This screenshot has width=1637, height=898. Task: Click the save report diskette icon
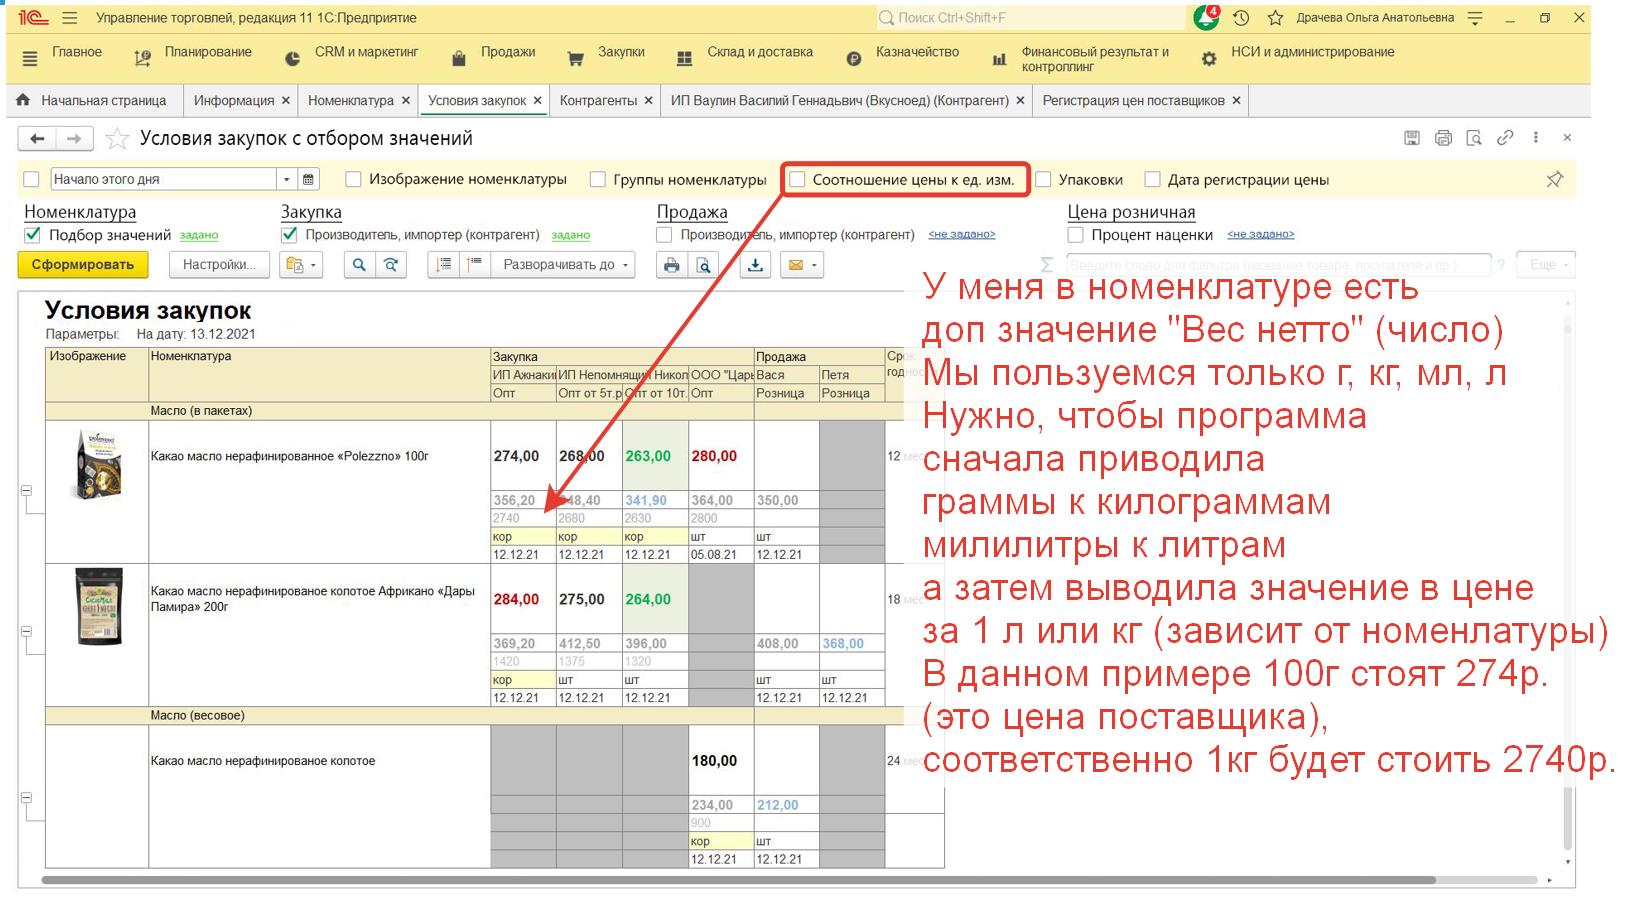(1412, 138)
